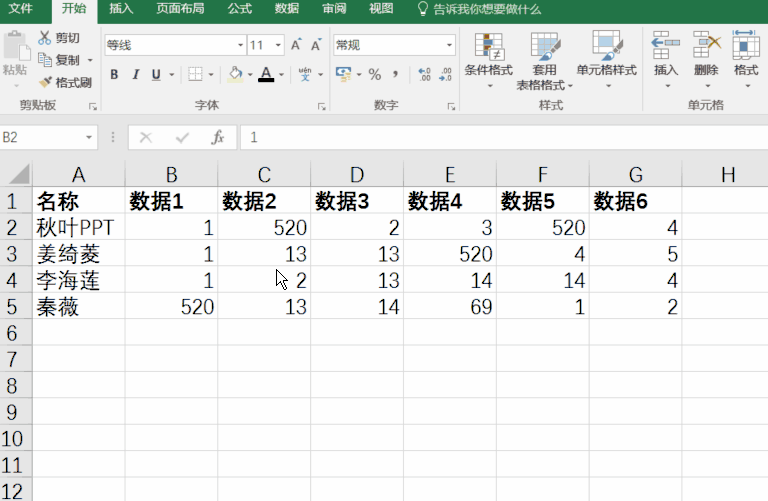This screenshot has height=501, width=768.
Task: Click the Tell Me lightbulb search
Action: click(423, 9)
